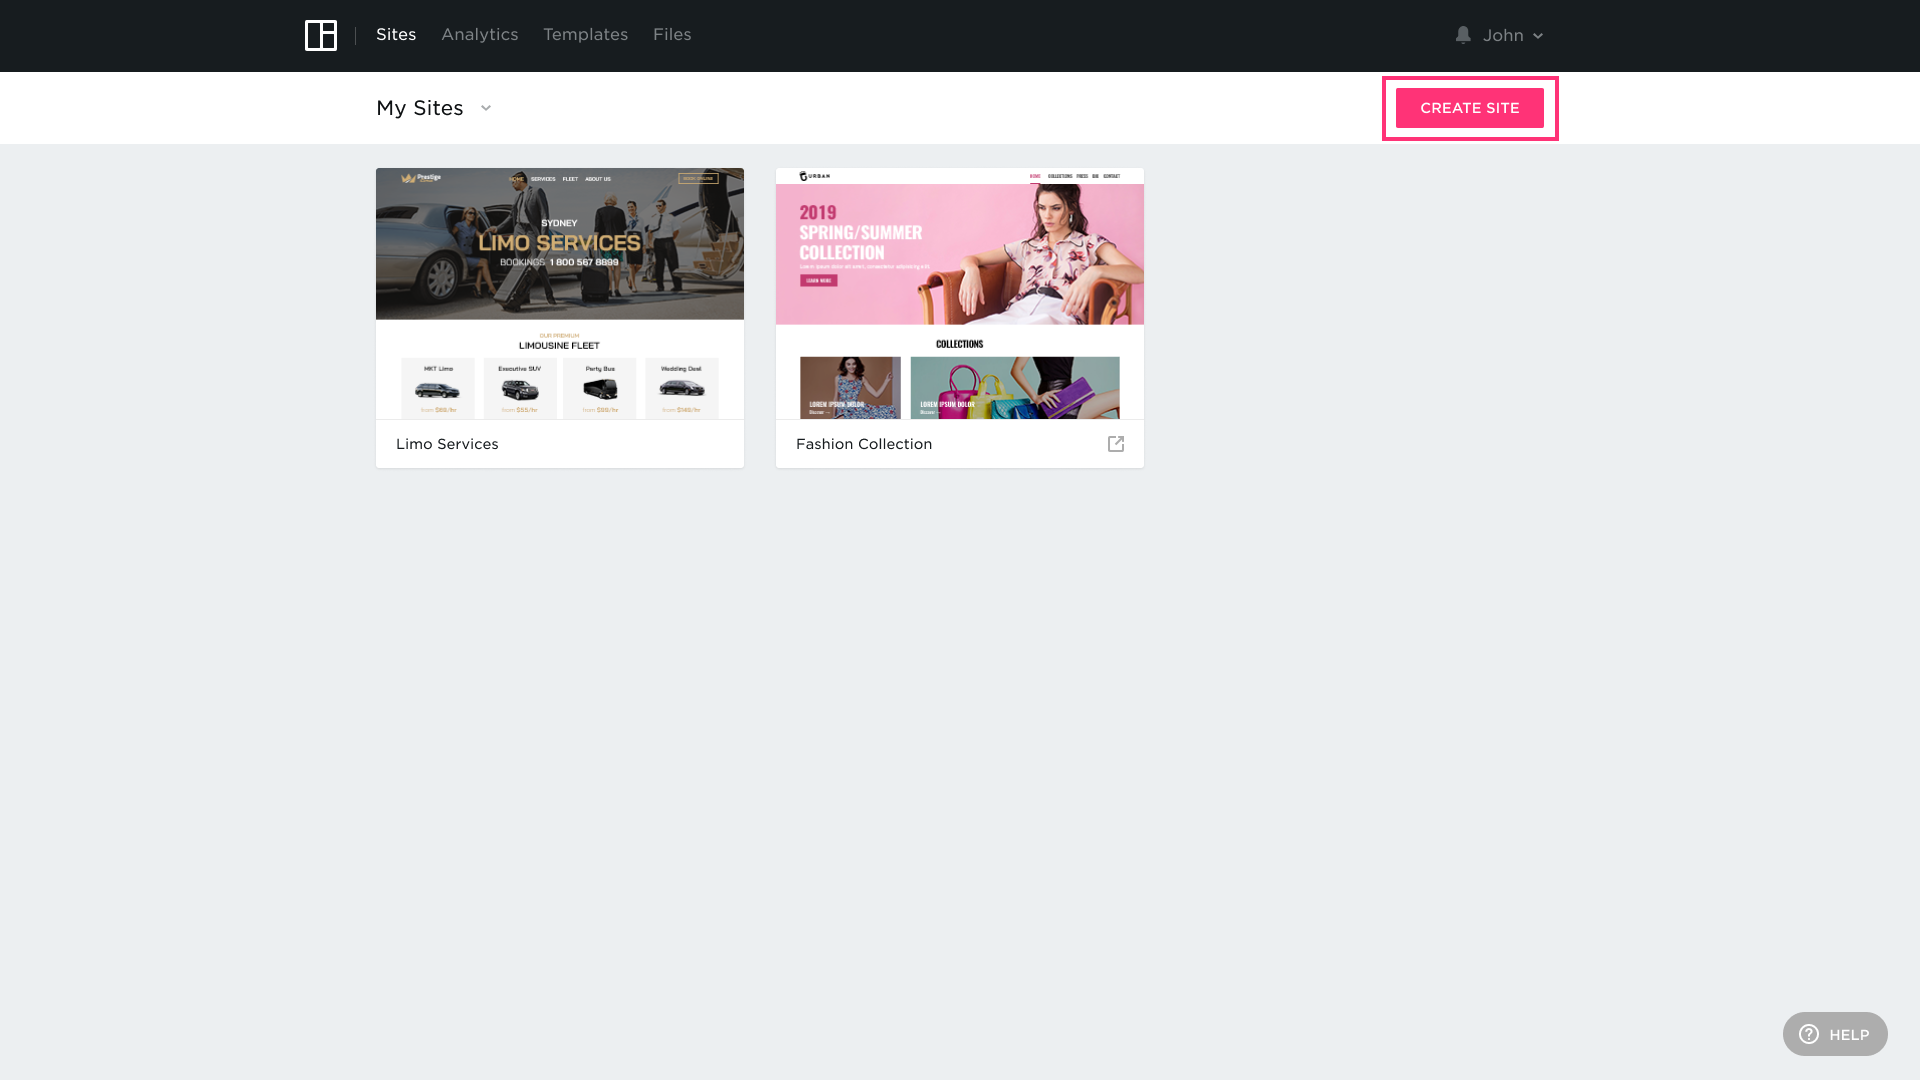
Task: Click the site builder logo icon
Action: 321,35
